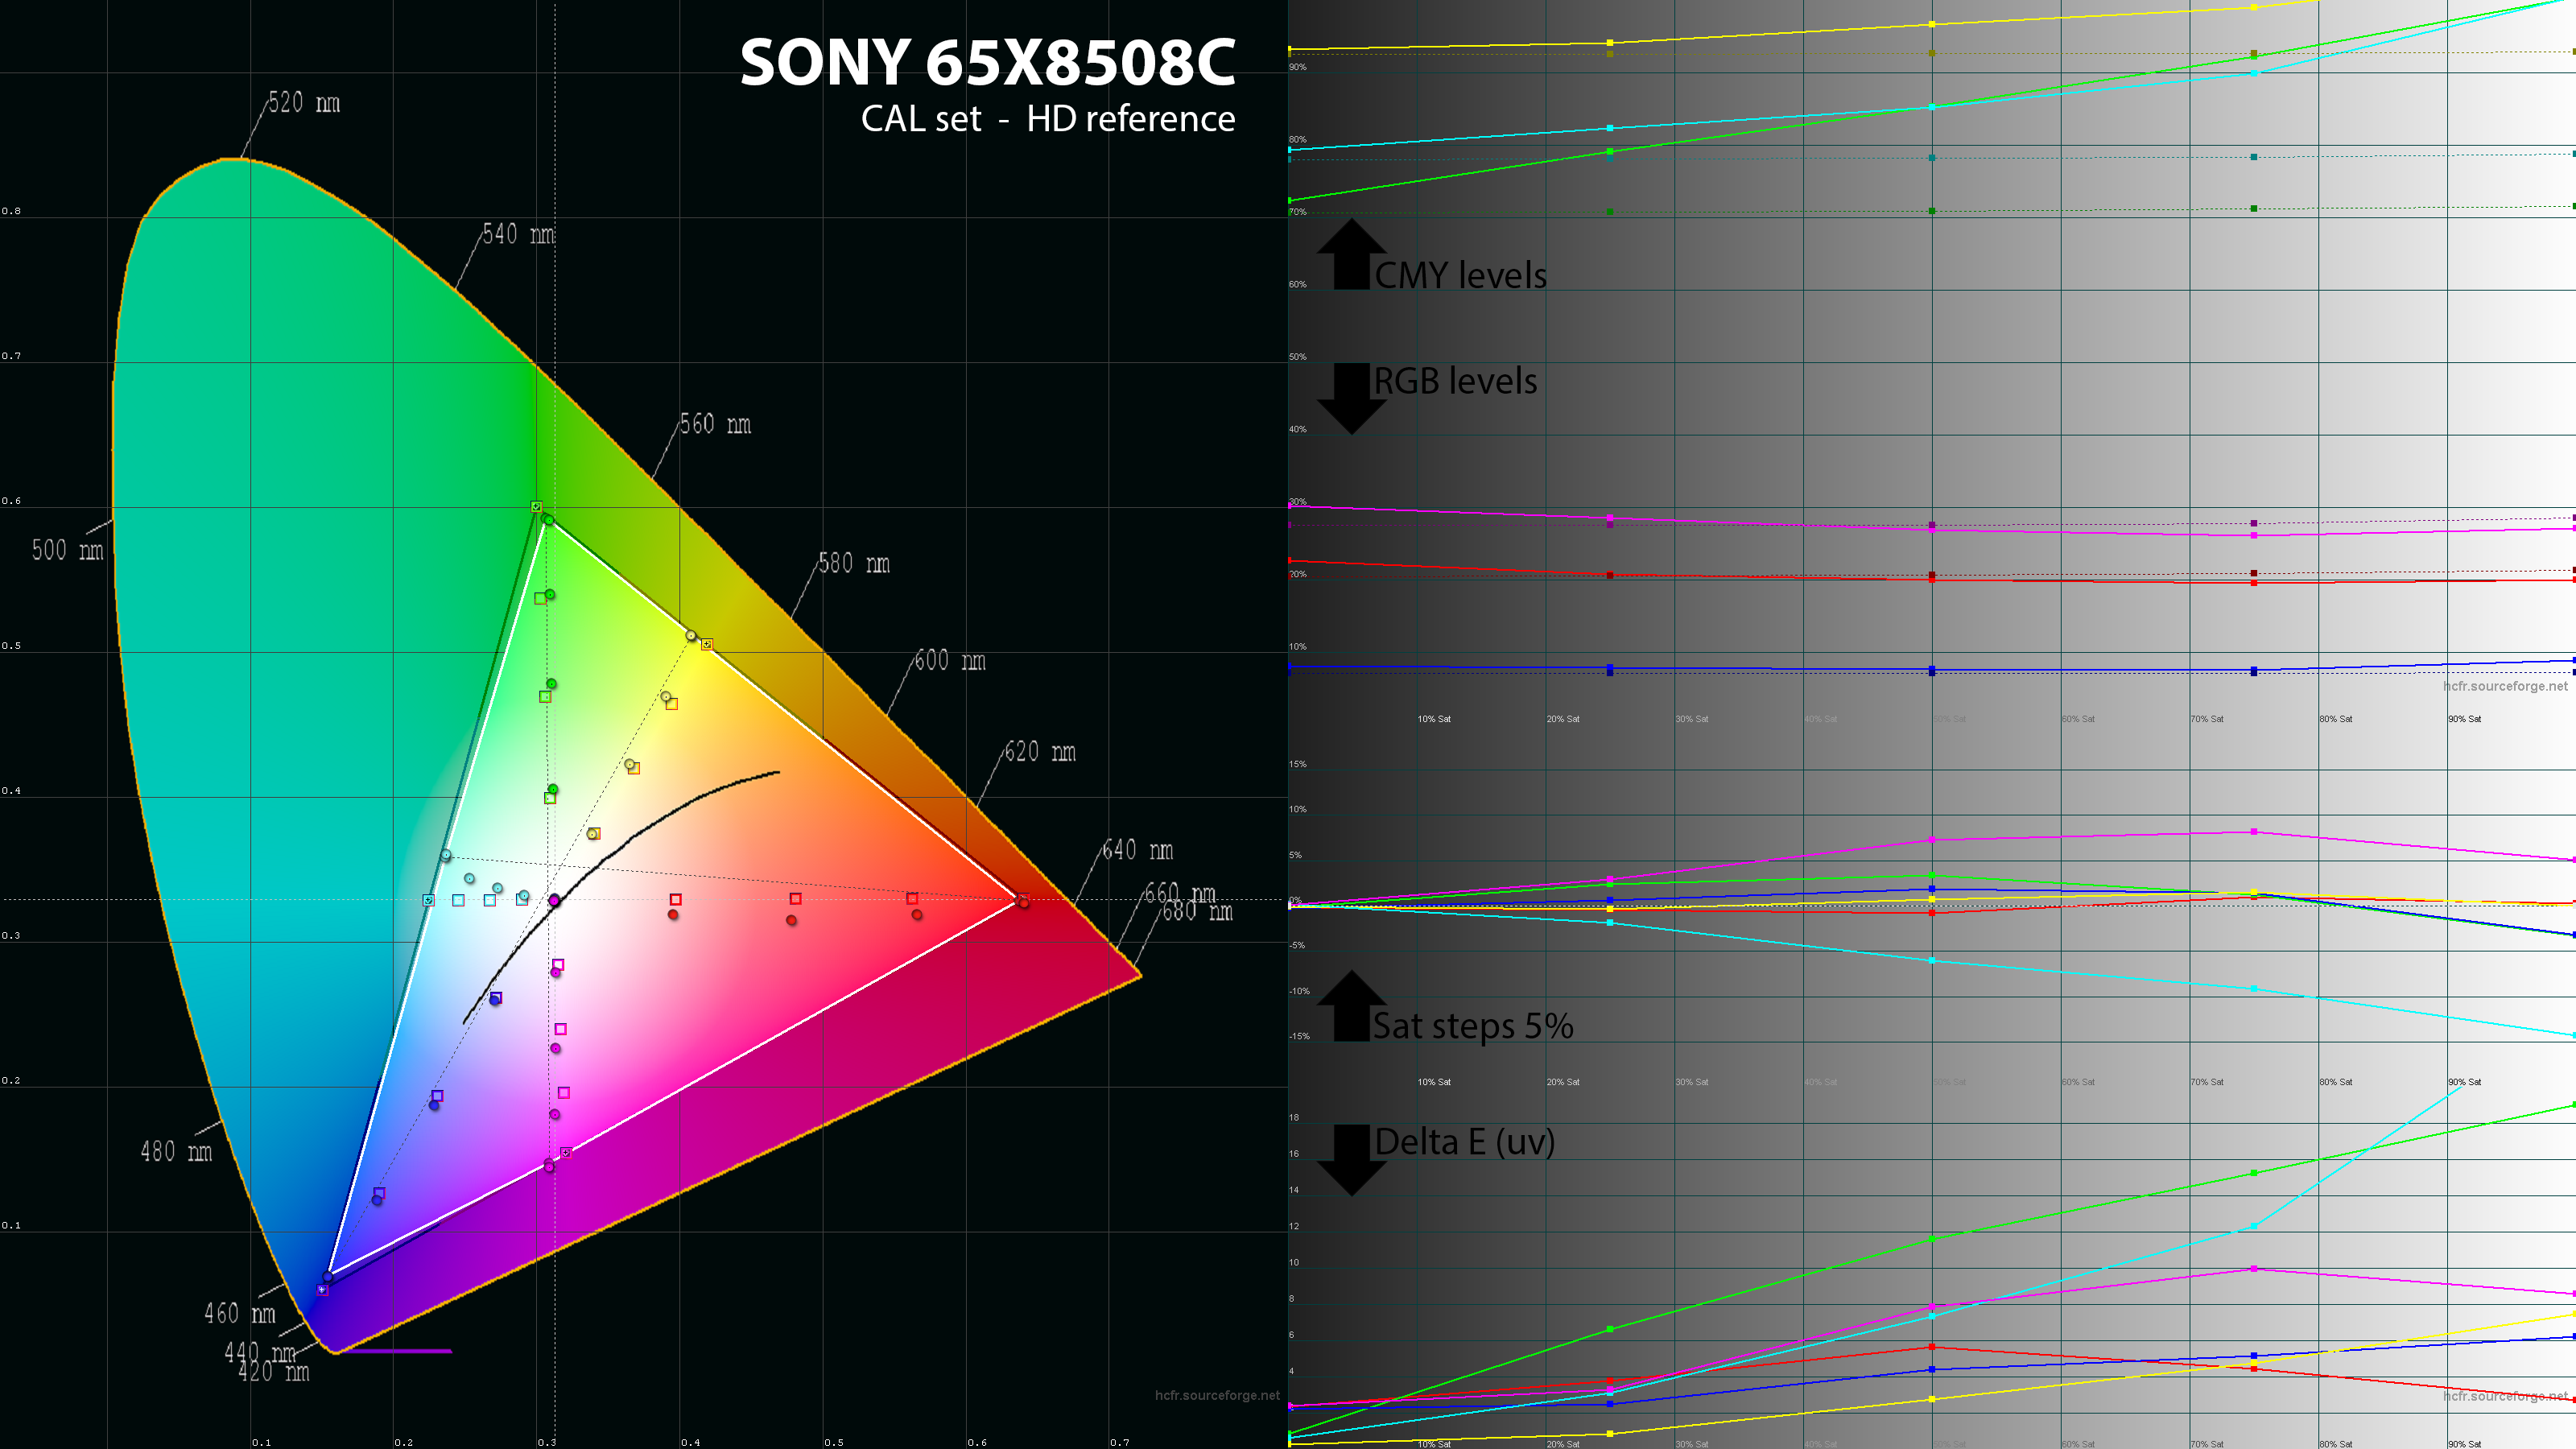Click magenta line peak point in saturation chart

[2254, 831]
